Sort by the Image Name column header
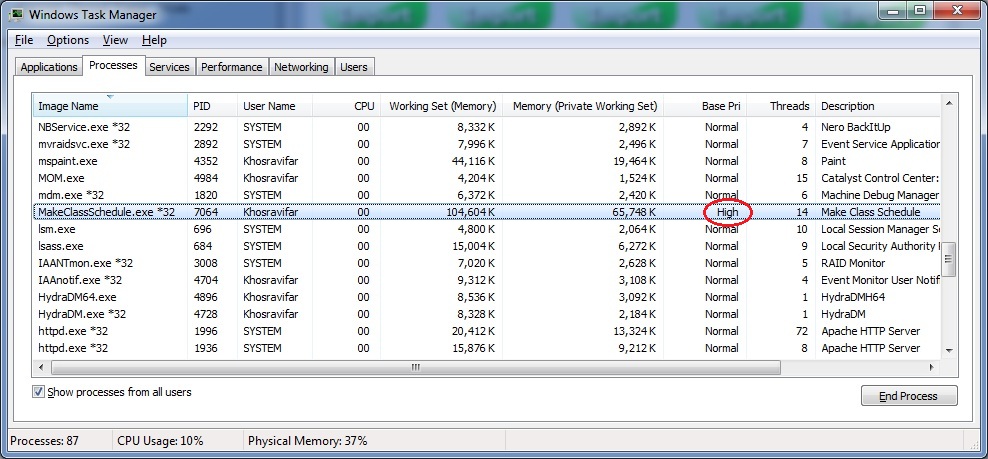 click(x=110, y=106)
